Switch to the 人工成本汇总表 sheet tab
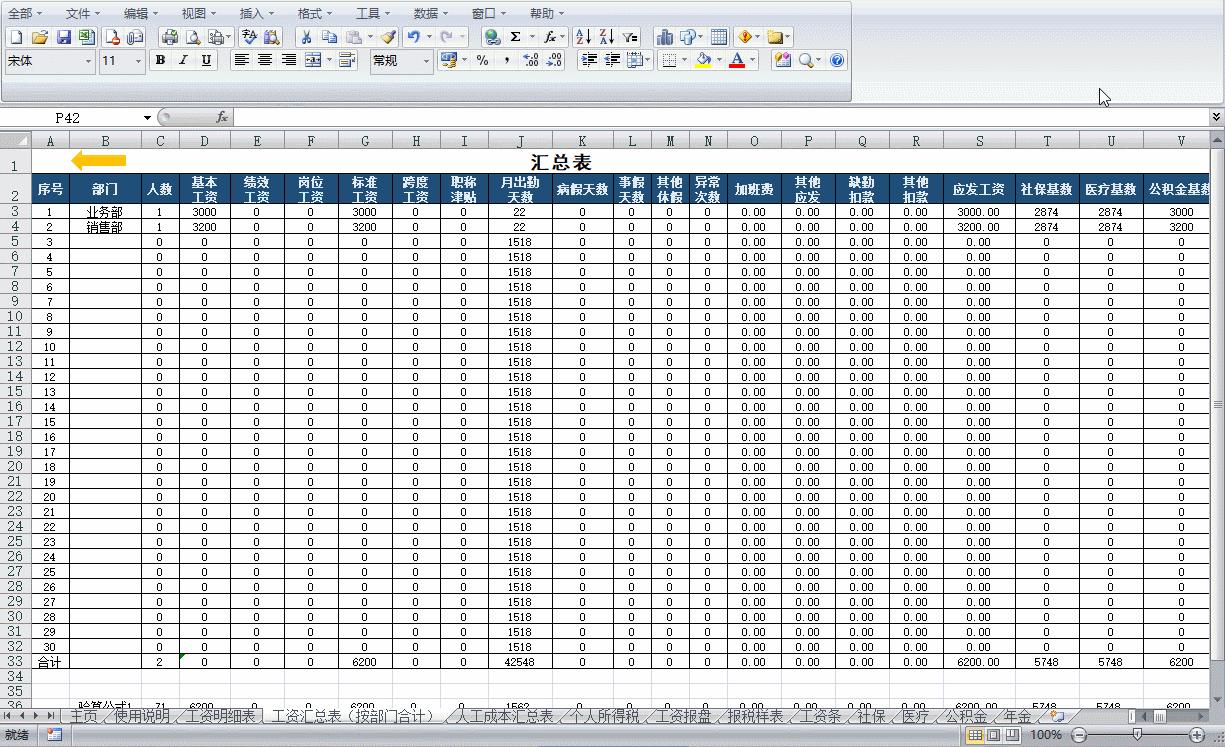1225x747 pixels. click(x=505, y=716)
